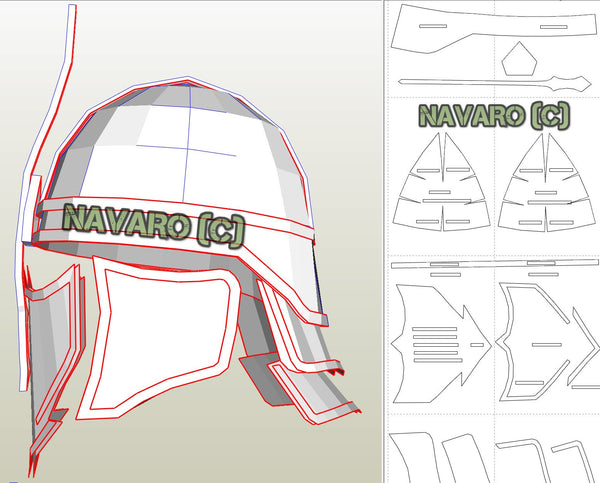This screenshot has height=483, width=600.
Task: Select the wide curved band piece in pattern view
Action: [494, 29]
